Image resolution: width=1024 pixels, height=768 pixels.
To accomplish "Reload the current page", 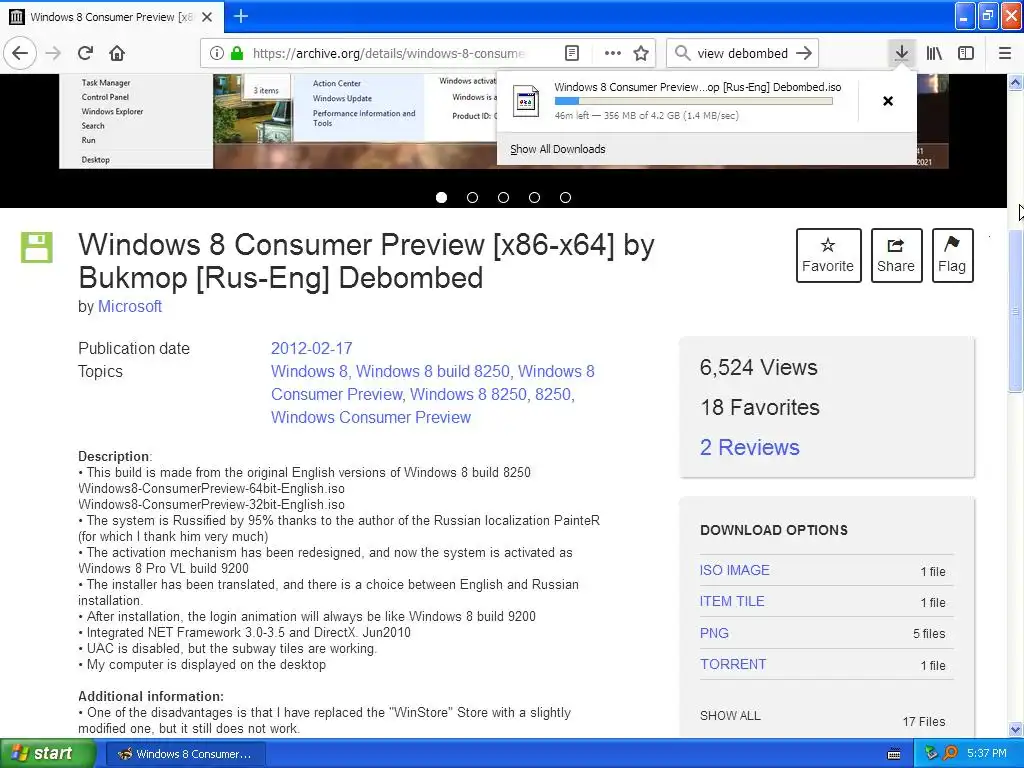I will click(x=86, y=53).
